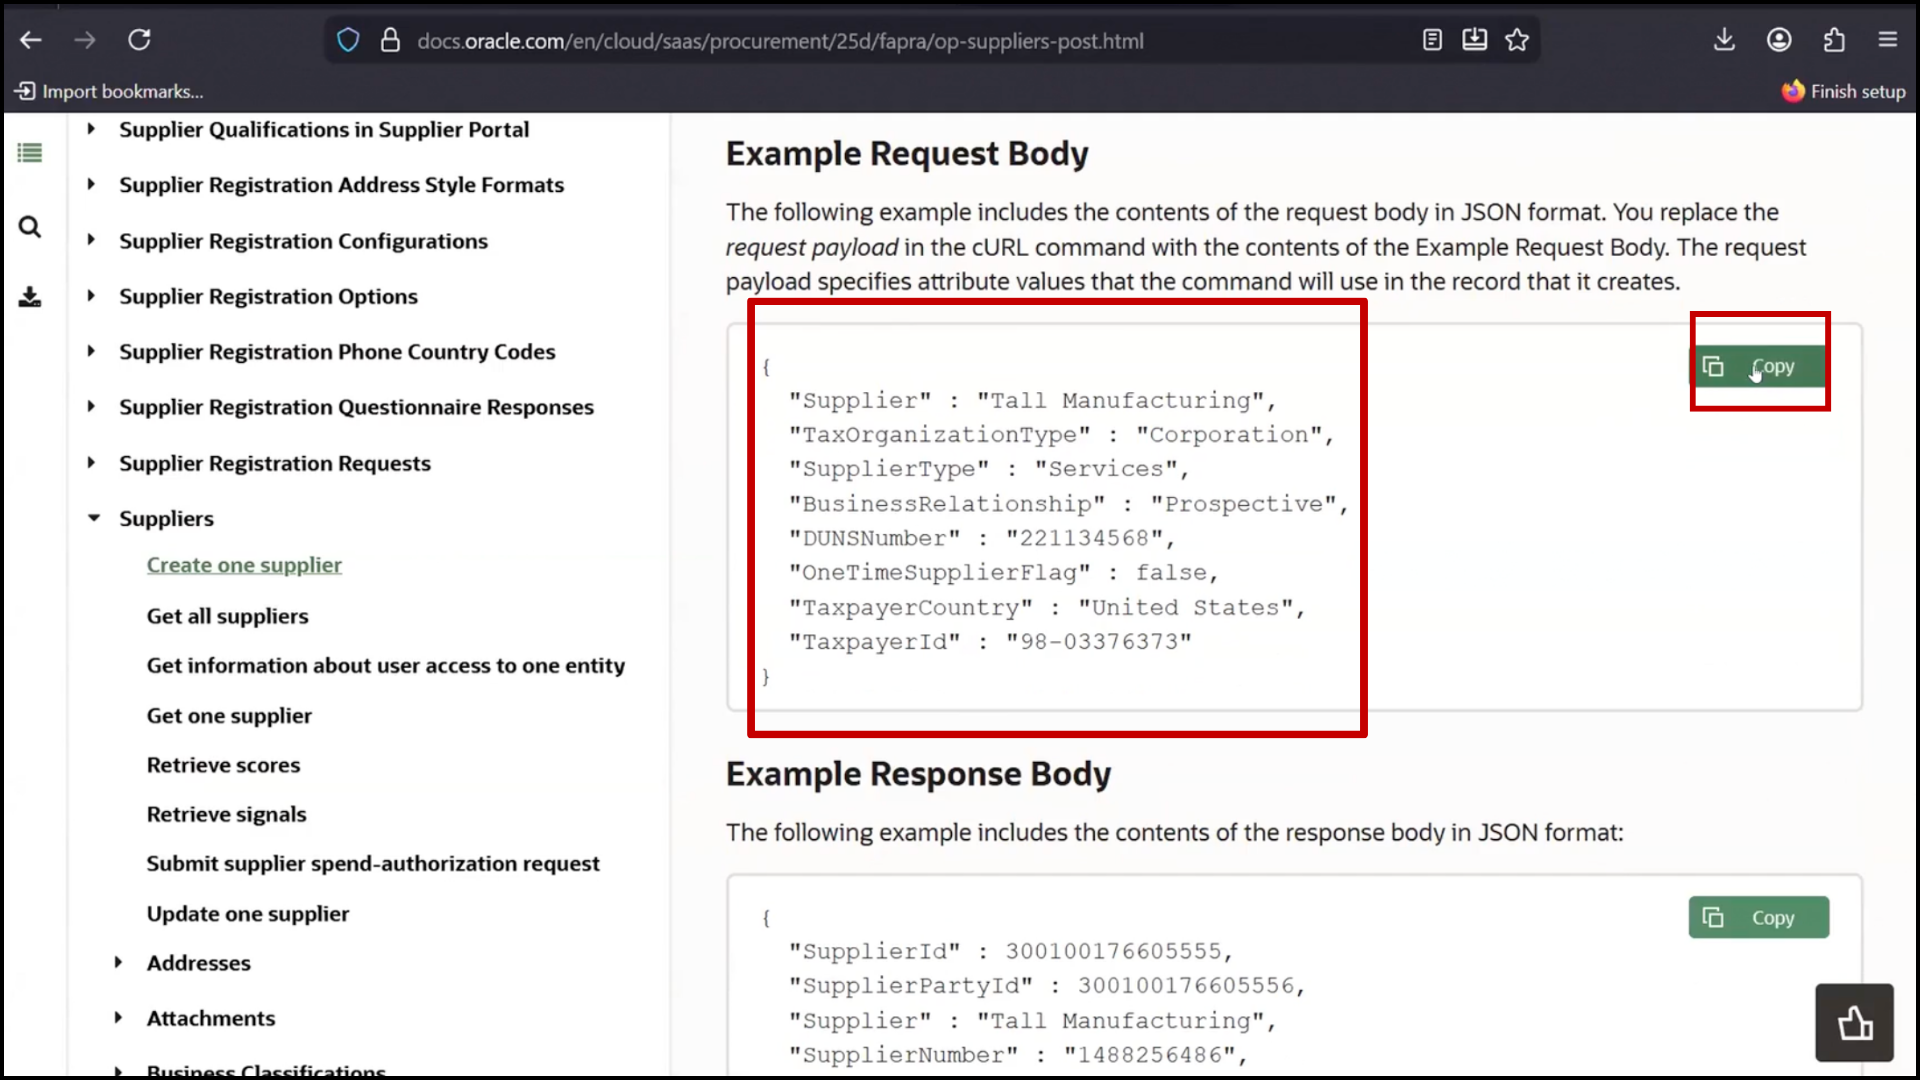Open Supplier Registration Address Style Formats
The height and width of the screenshot is (1080, 1920).
[341, 185]
